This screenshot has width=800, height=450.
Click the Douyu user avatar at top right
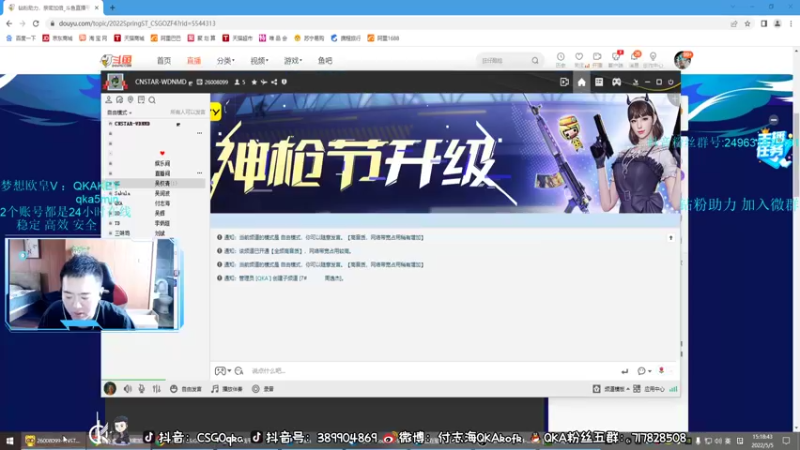coord(683,60)
